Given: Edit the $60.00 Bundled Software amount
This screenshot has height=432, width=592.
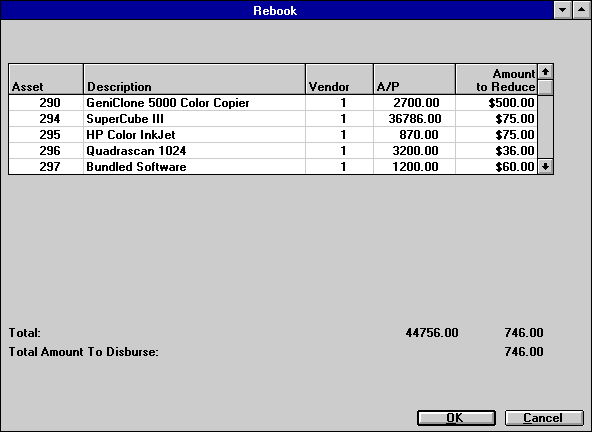Looking at the screenshot, I should [x=496, y=167].
